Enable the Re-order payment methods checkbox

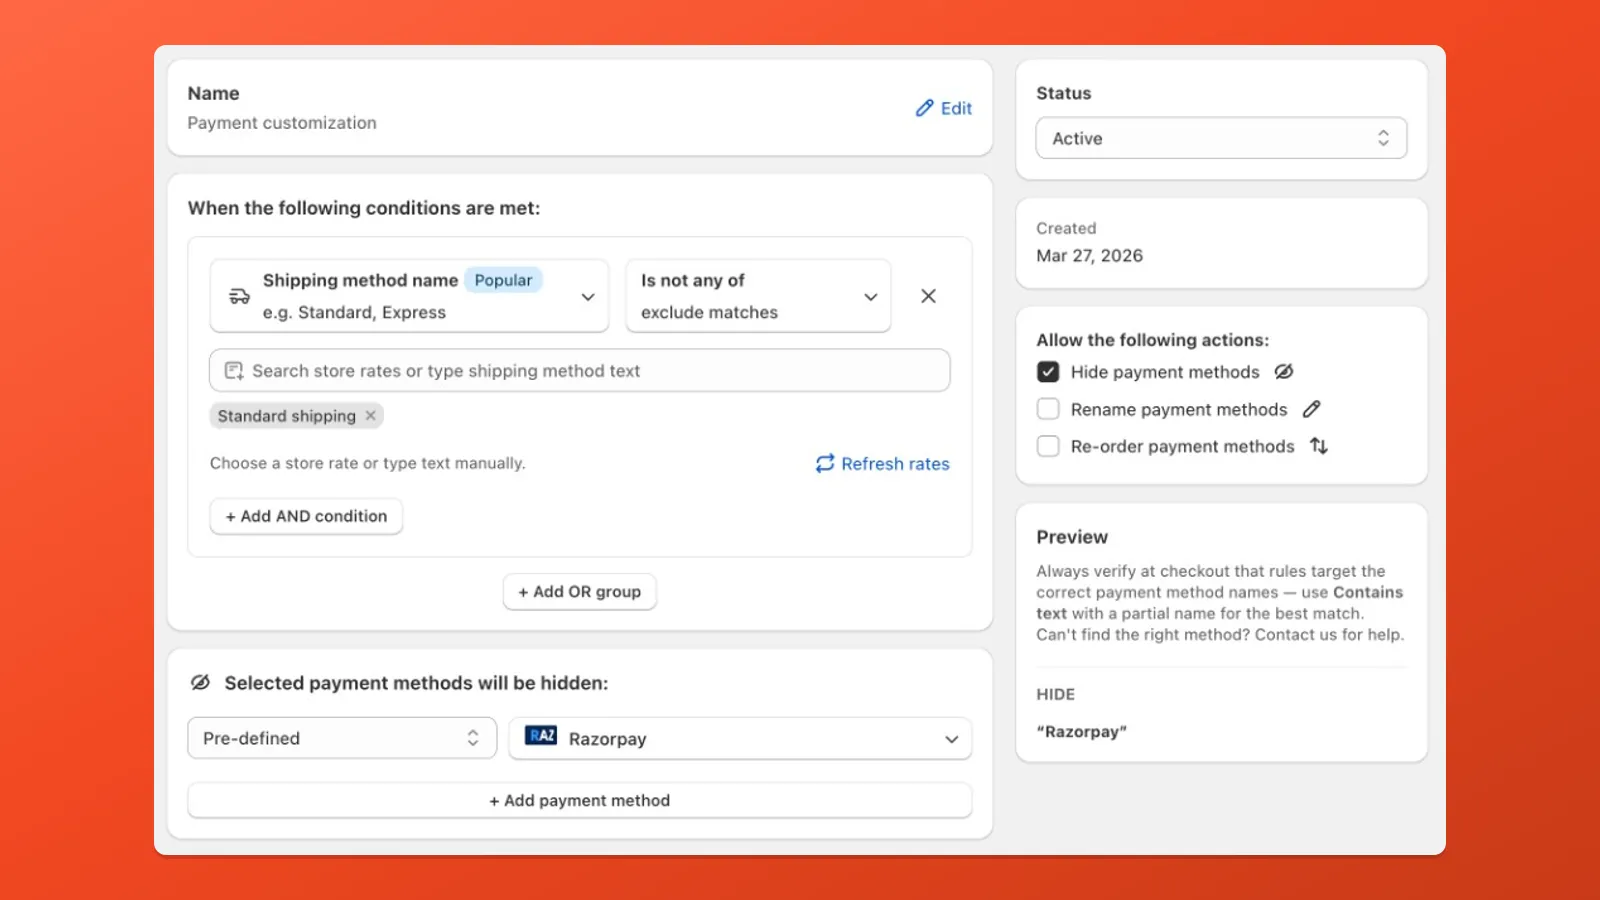[1047, 446]
